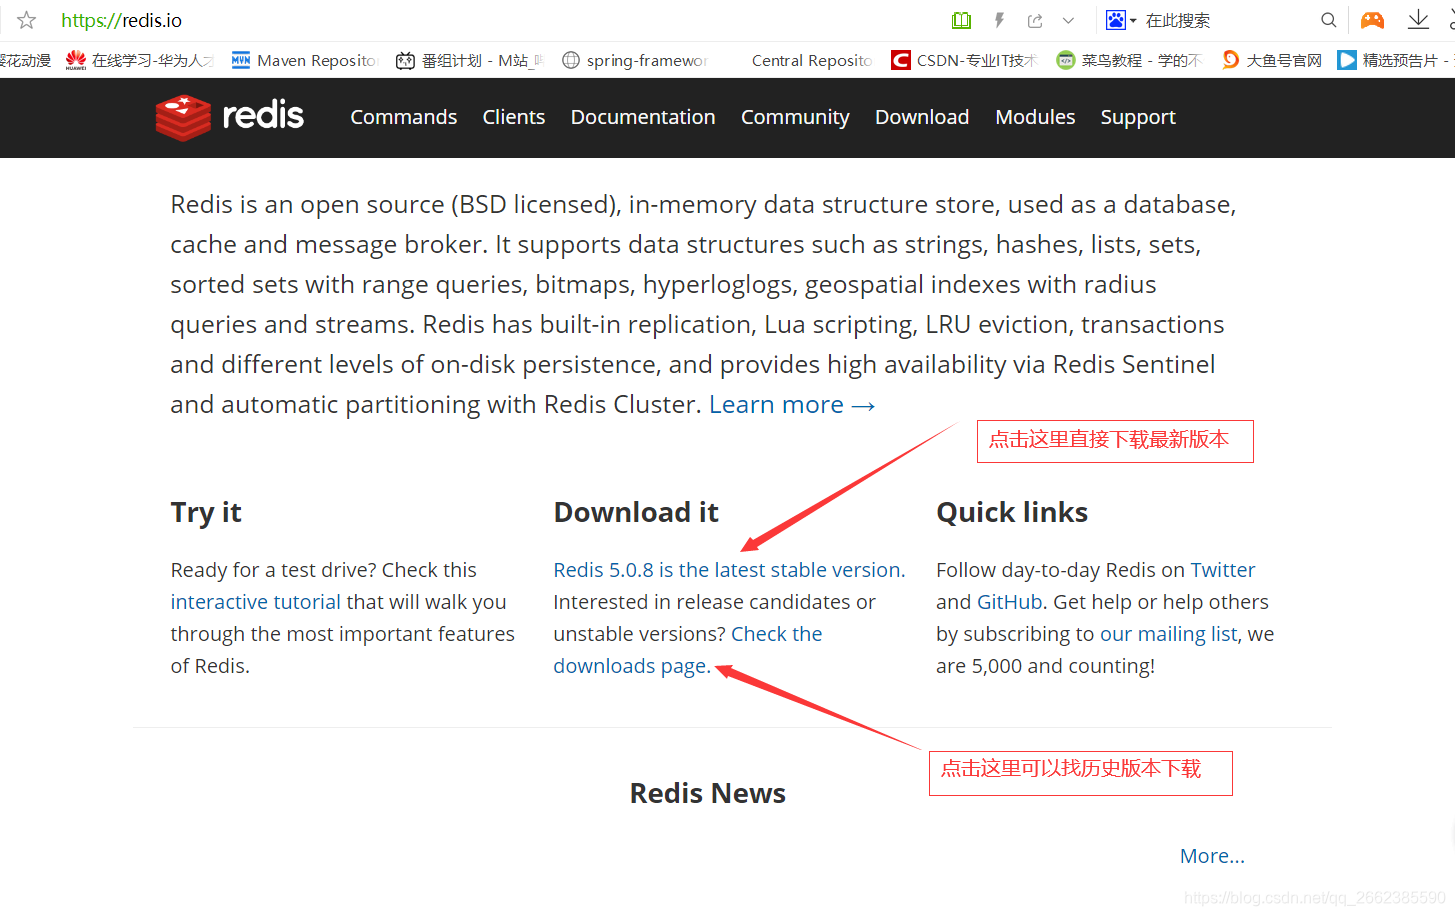Open reader mode via the book icon
Image resolution: width=1455 pixels, height=916 pixels.
coord(961,20)
